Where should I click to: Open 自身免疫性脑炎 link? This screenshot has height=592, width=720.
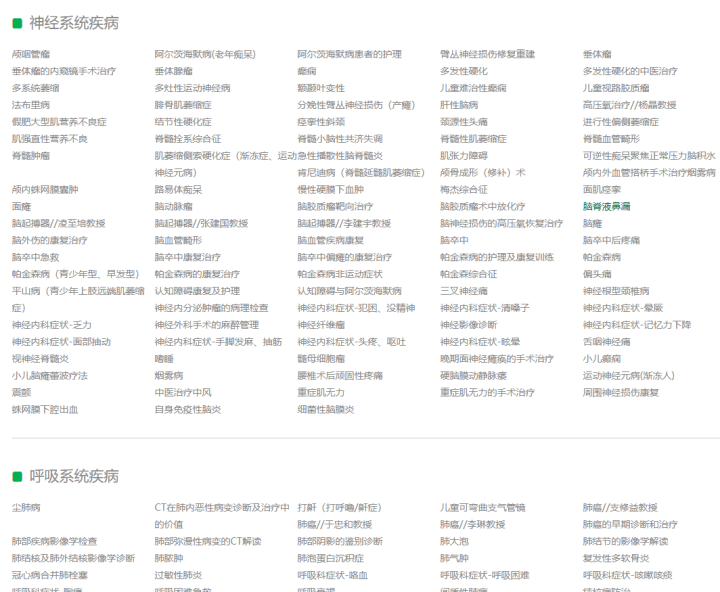click(x=187, y=410)
